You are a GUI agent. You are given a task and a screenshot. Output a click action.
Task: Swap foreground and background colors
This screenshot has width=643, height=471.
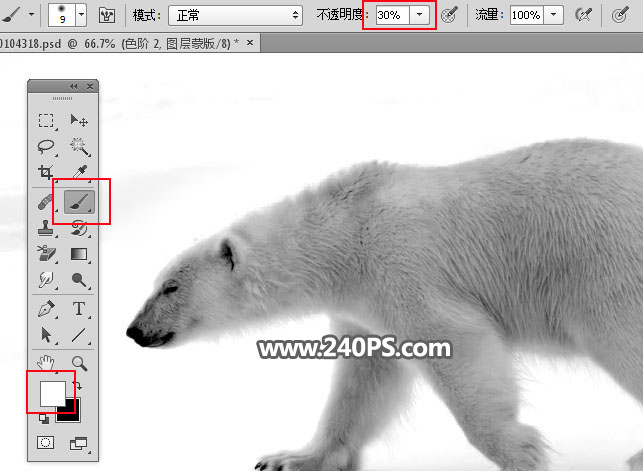pos(77,385)
